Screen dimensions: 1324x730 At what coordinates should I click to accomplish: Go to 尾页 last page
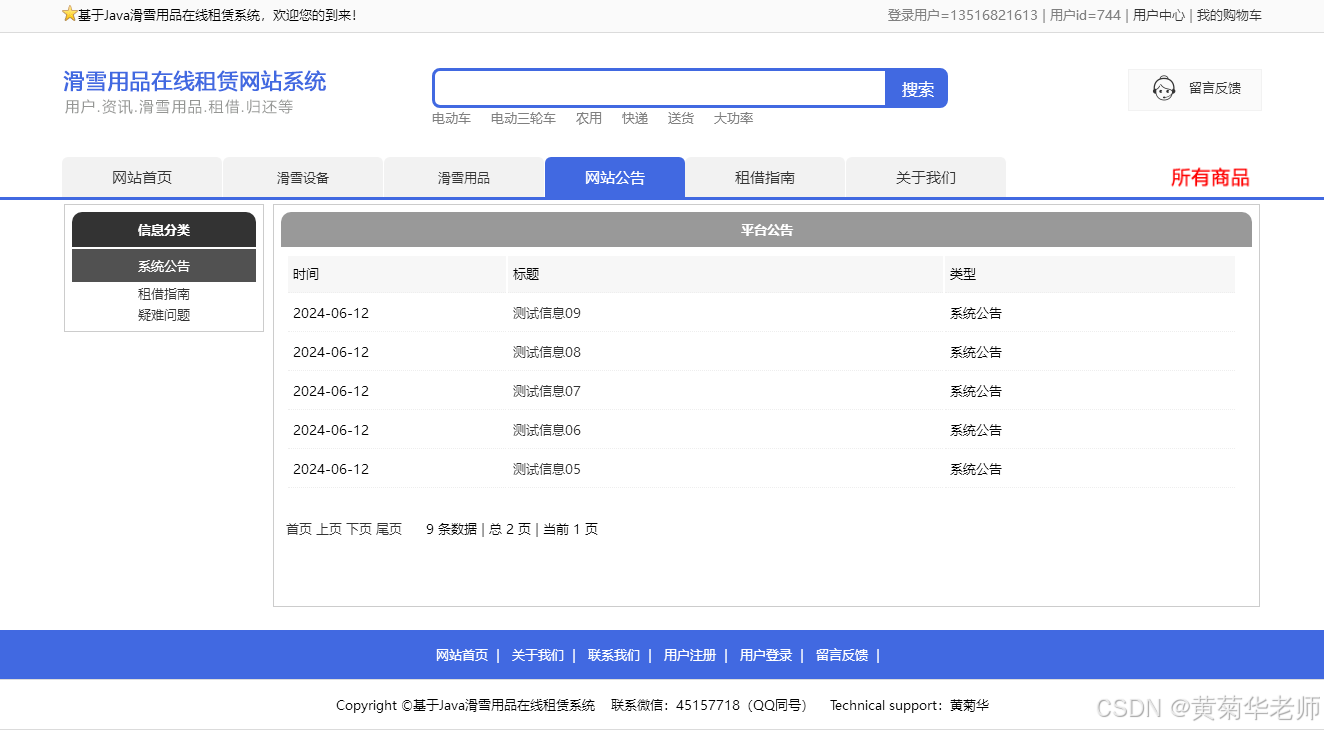tap(389, 529)
